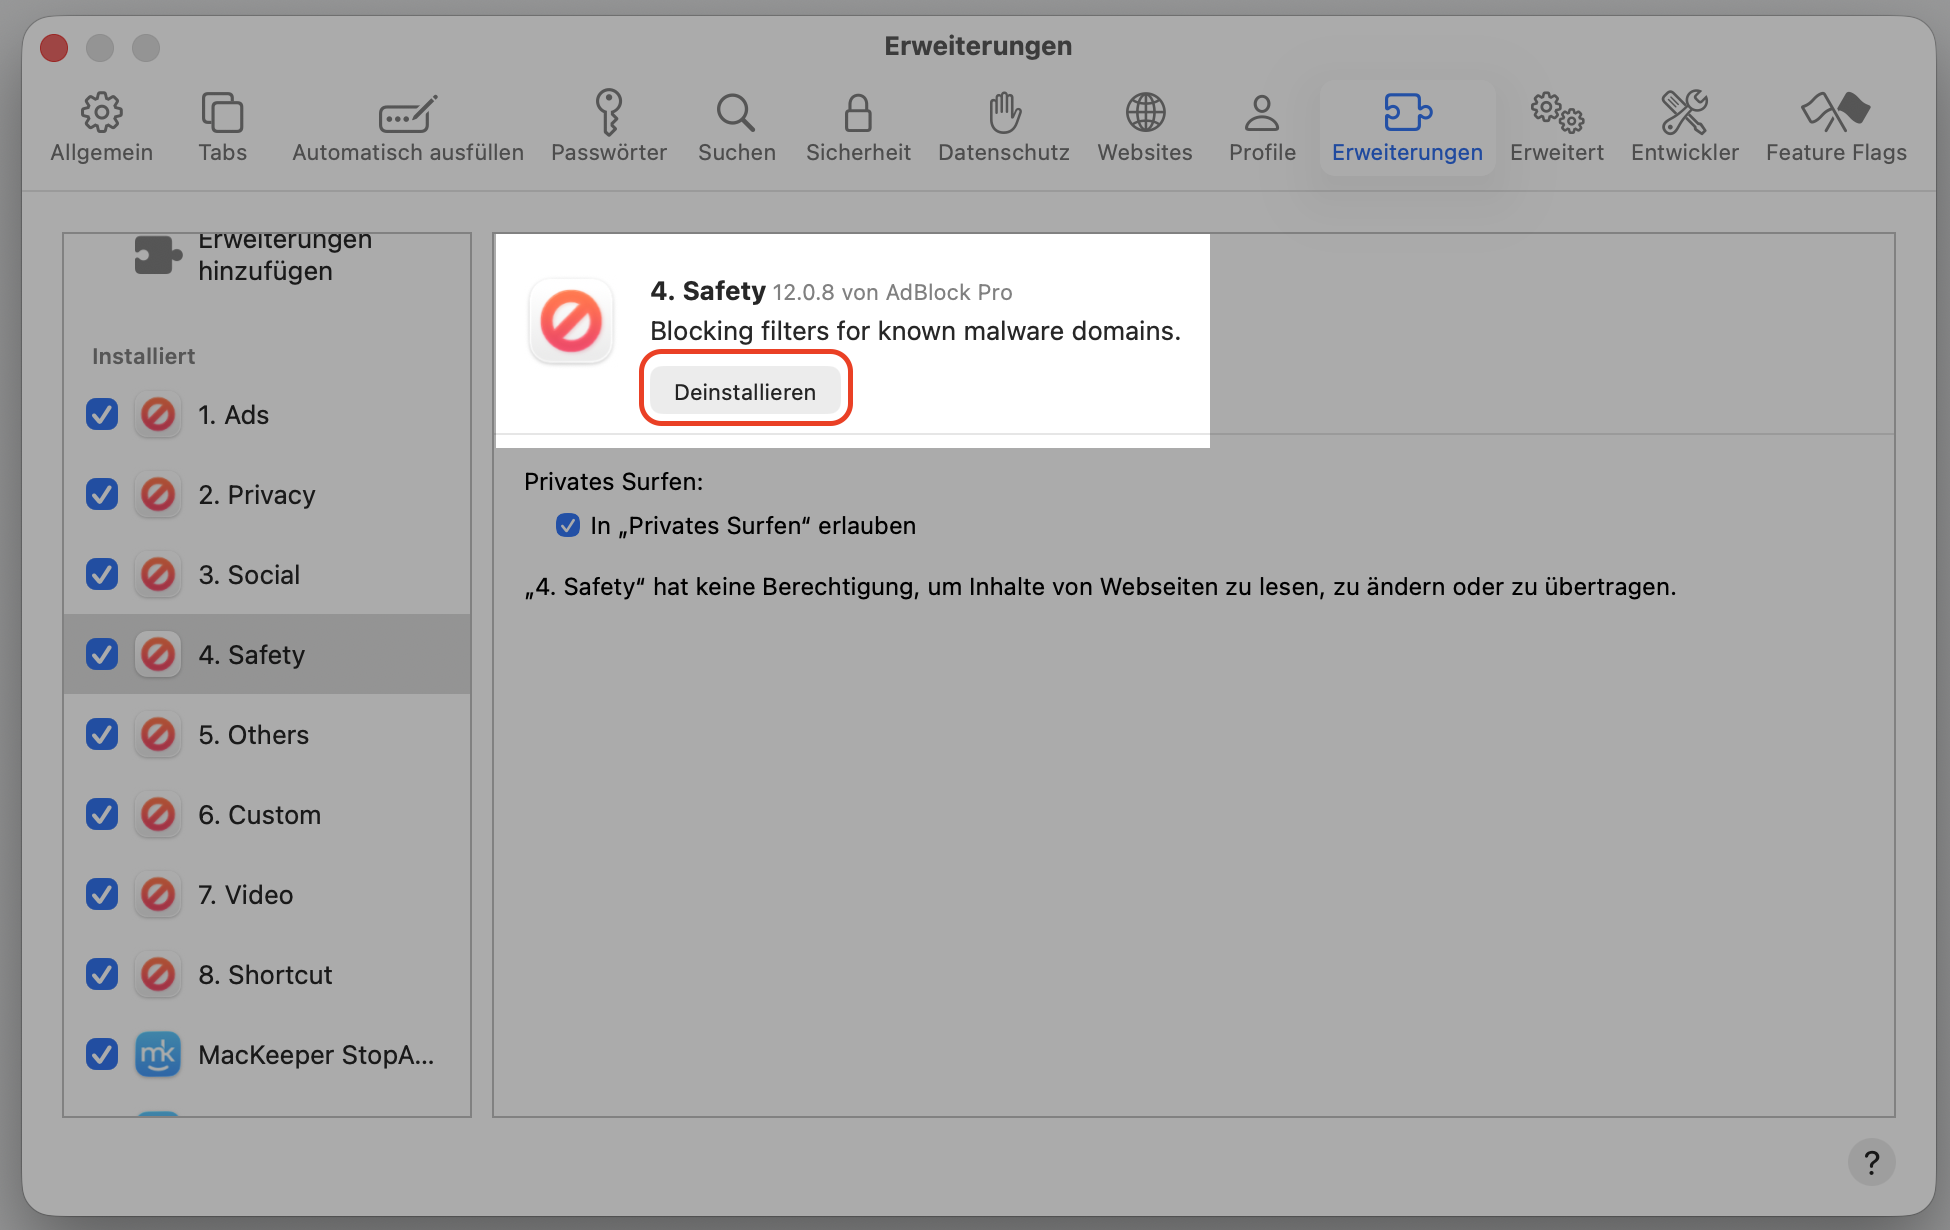The image size is (1950, 1230).
Task: Open the Websites globe pane
Action: tap(1145, 127)
